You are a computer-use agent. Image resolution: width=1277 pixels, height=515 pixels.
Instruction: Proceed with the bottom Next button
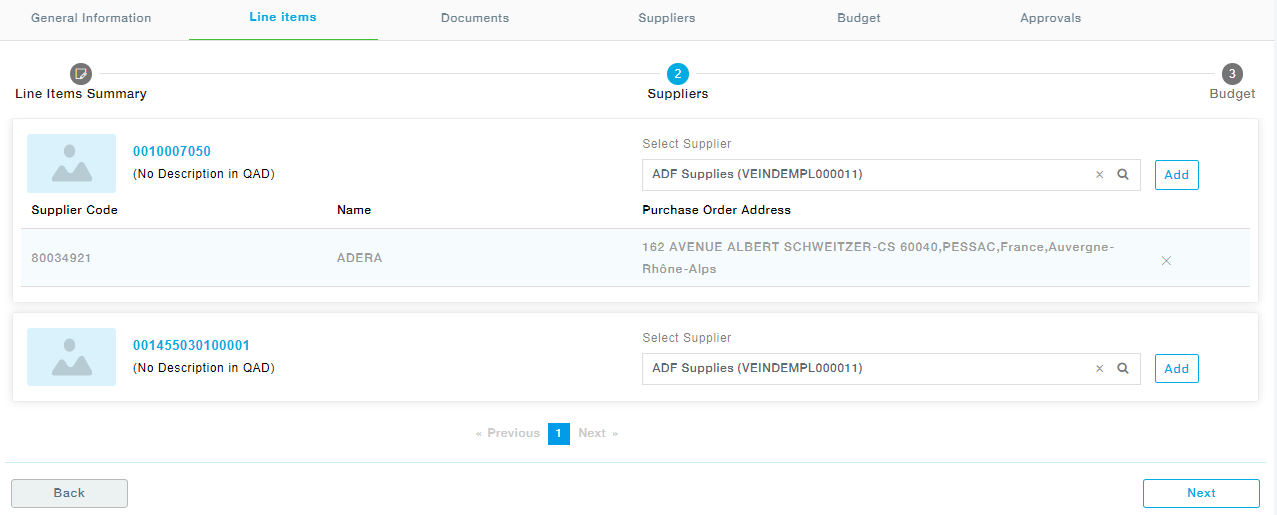1201,493
